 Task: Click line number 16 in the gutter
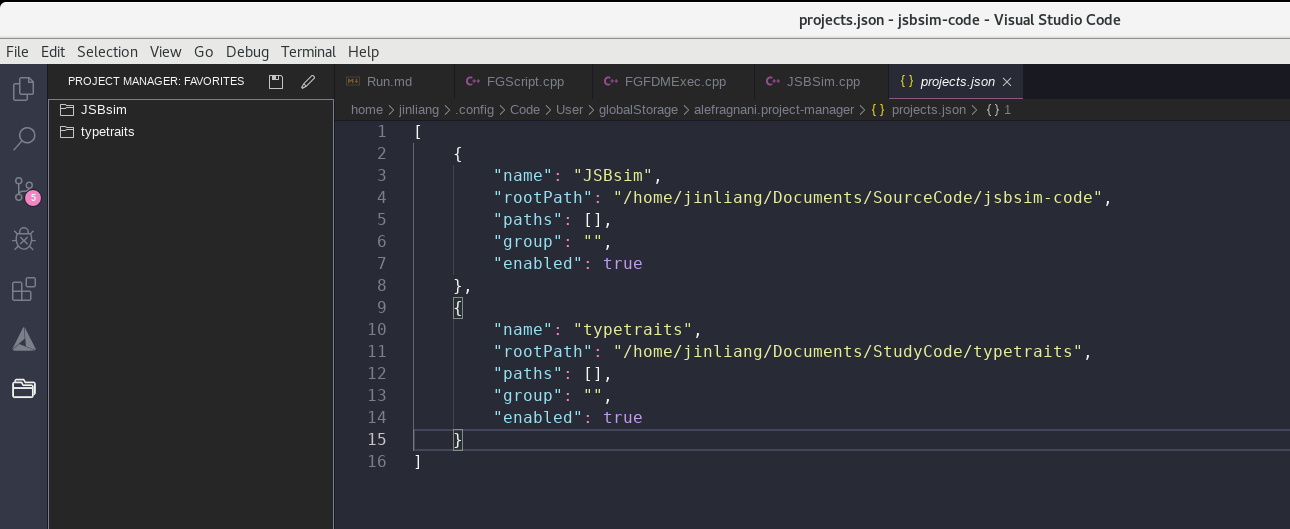[x=376, y=461]
